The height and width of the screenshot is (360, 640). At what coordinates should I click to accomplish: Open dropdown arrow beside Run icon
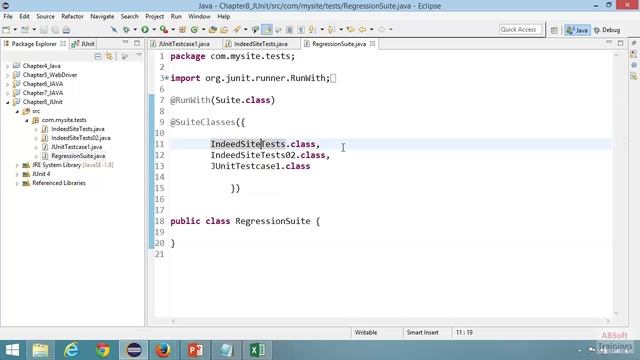tap(154, 30)
